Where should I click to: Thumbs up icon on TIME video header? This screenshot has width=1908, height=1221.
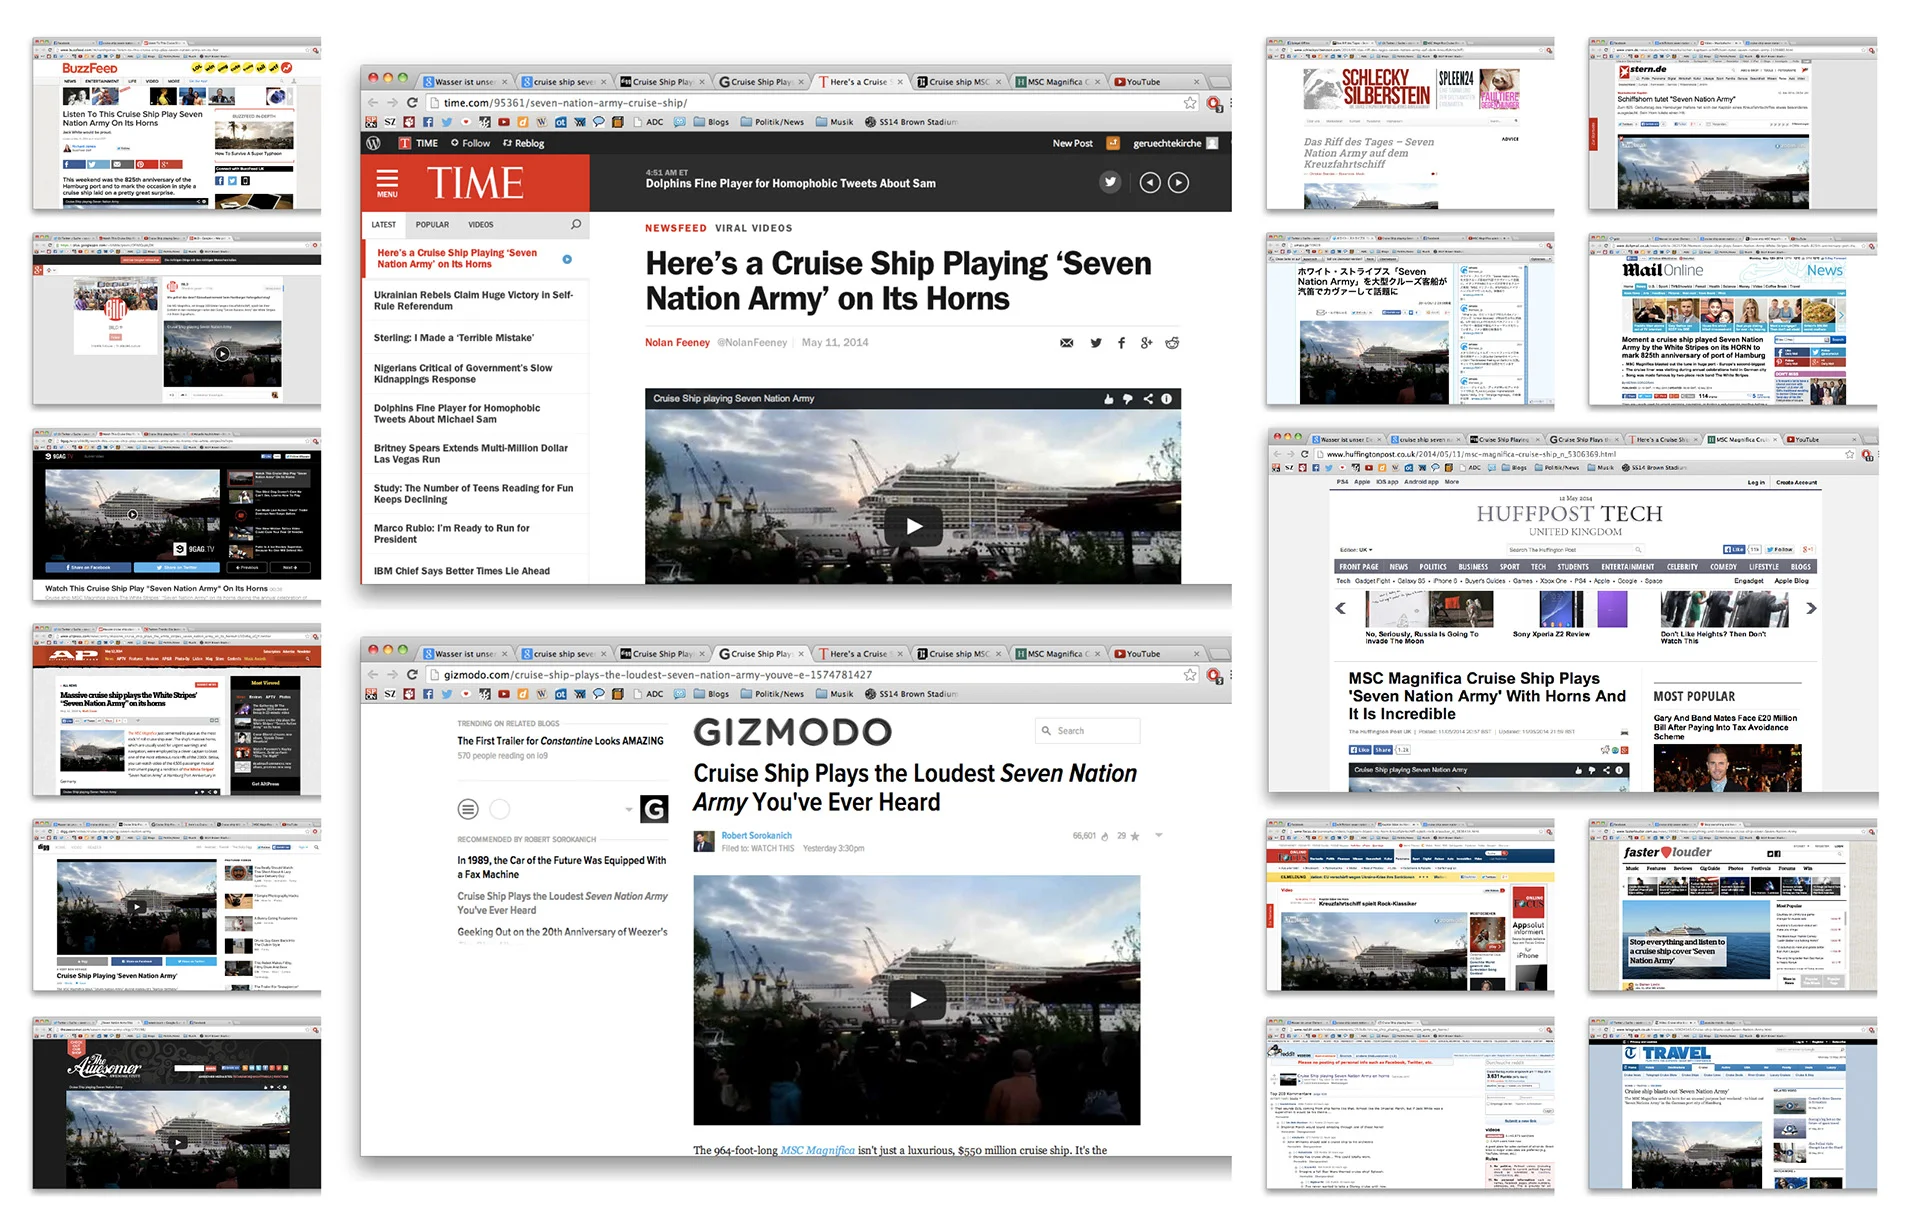pyautogui.click(x=1108, y=399)
